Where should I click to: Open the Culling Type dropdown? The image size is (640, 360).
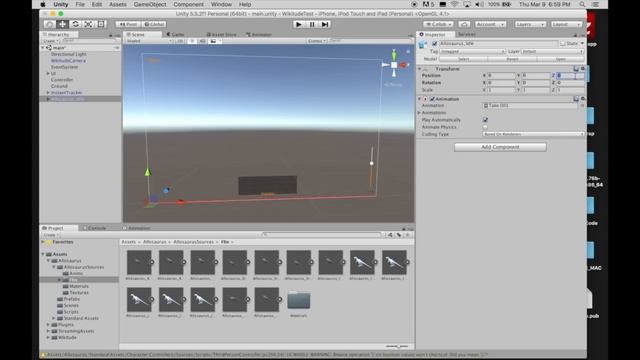pyautogui.click(x=533, y=134)
